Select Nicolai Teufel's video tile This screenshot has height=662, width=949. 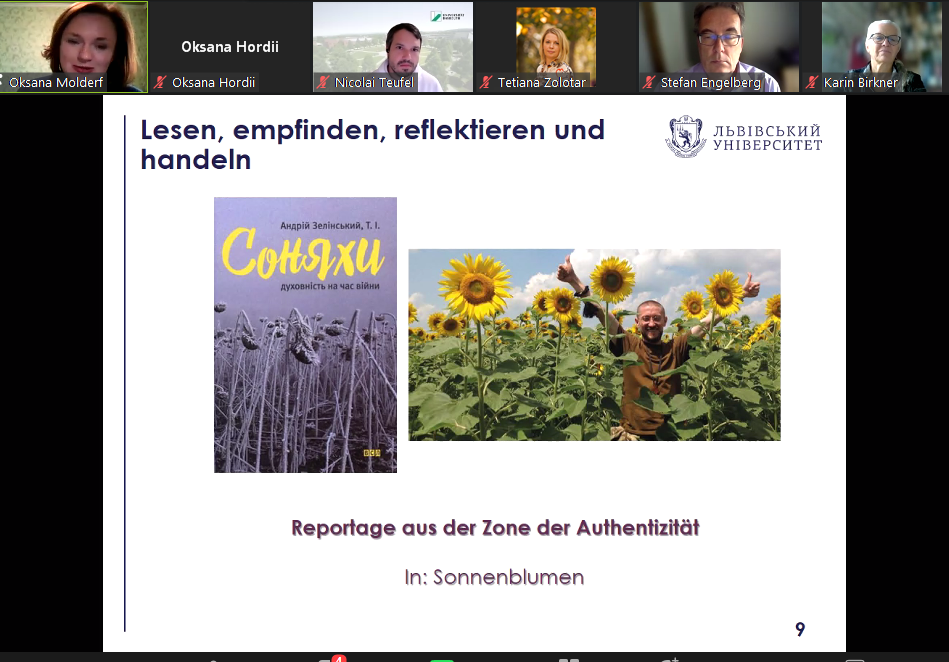393,47
